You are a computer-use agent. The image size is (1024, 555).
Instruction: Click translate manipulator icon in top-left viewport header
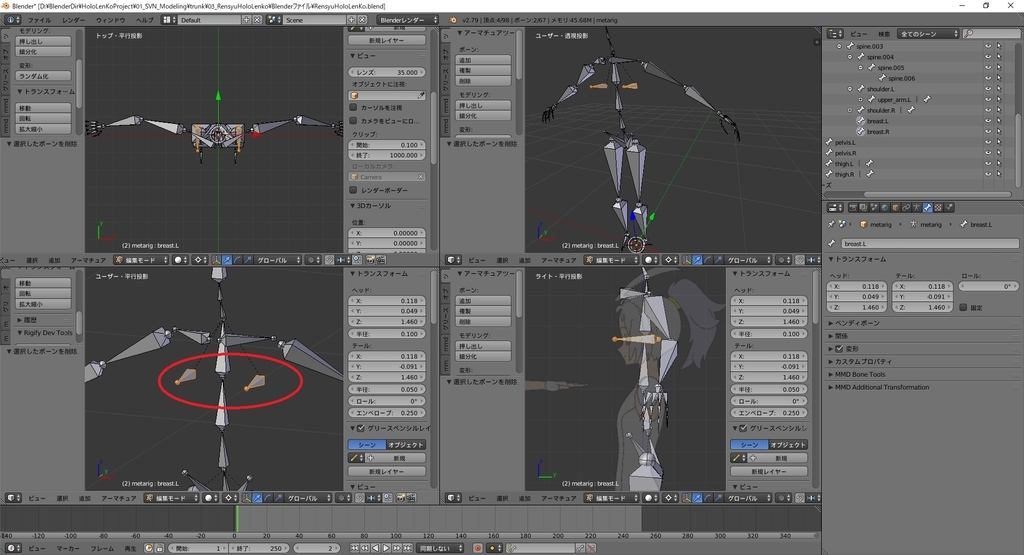click(227, 260)
